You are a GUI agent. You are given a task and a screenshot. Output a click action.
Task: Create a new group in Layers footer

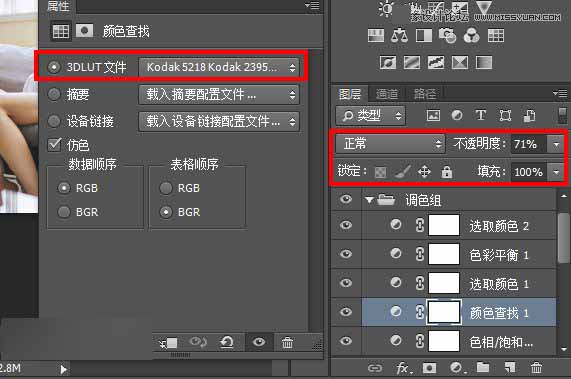(483, 368)
